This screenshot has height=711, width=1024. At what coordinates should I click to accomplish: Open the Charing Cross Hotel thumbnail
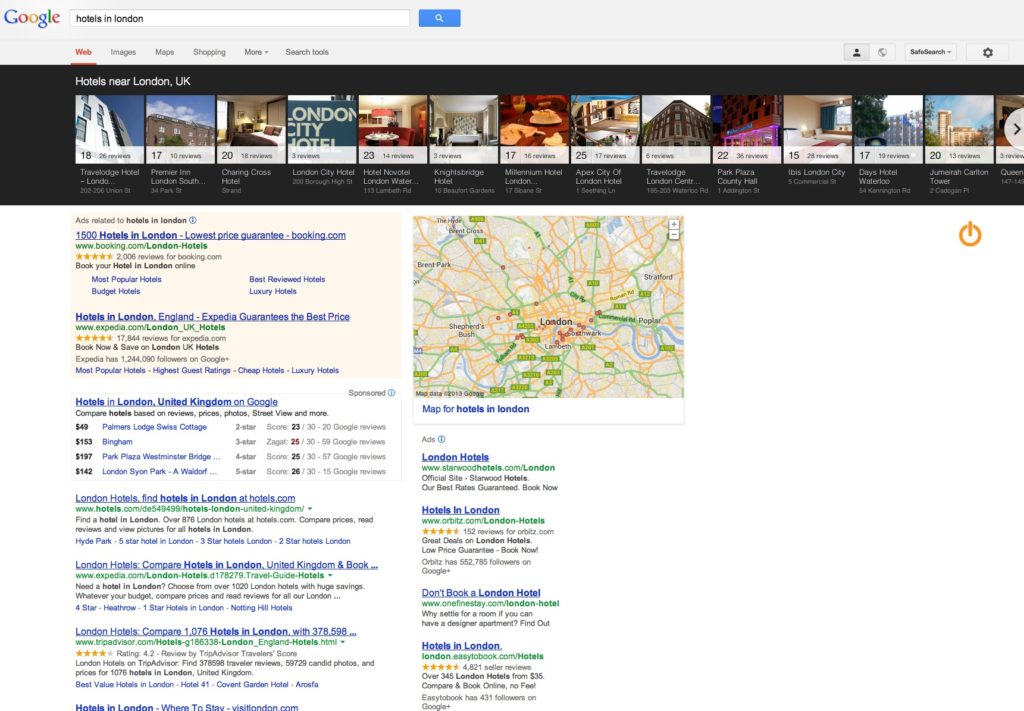coord(251,129)
